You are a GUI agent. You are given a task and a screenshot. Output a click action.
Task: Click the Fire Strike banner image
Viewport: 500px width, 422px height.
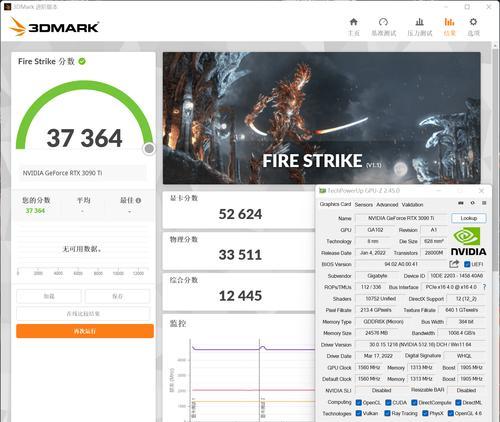(x=322, y=118)
